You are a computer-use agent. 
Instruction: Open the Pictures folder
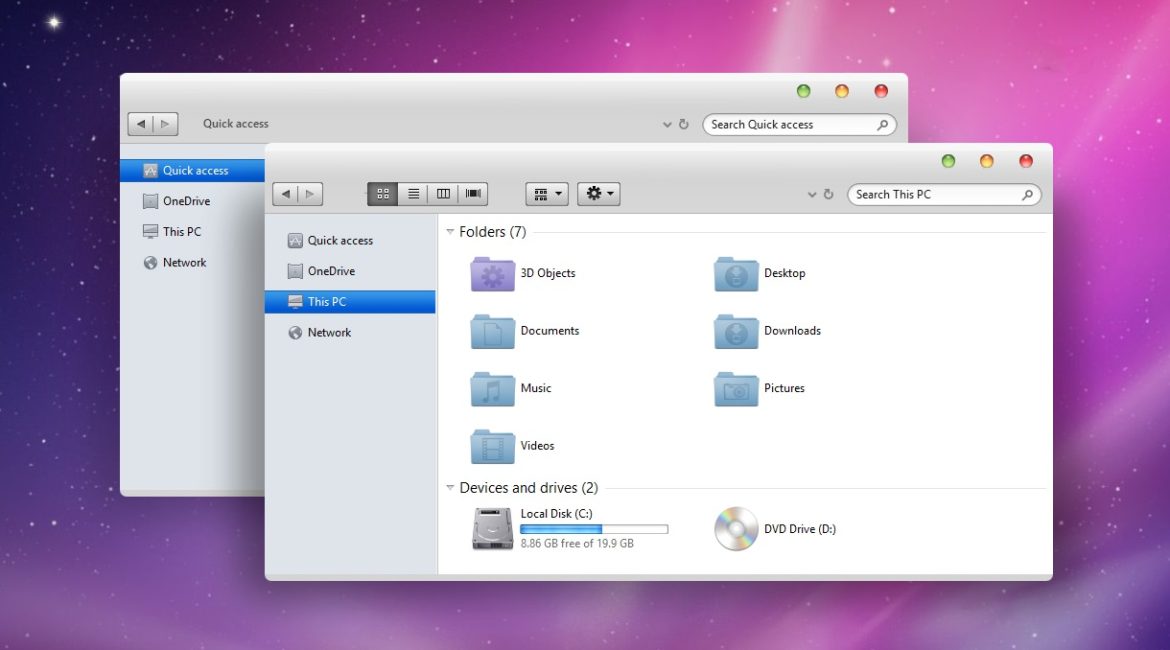pos(736,389)
